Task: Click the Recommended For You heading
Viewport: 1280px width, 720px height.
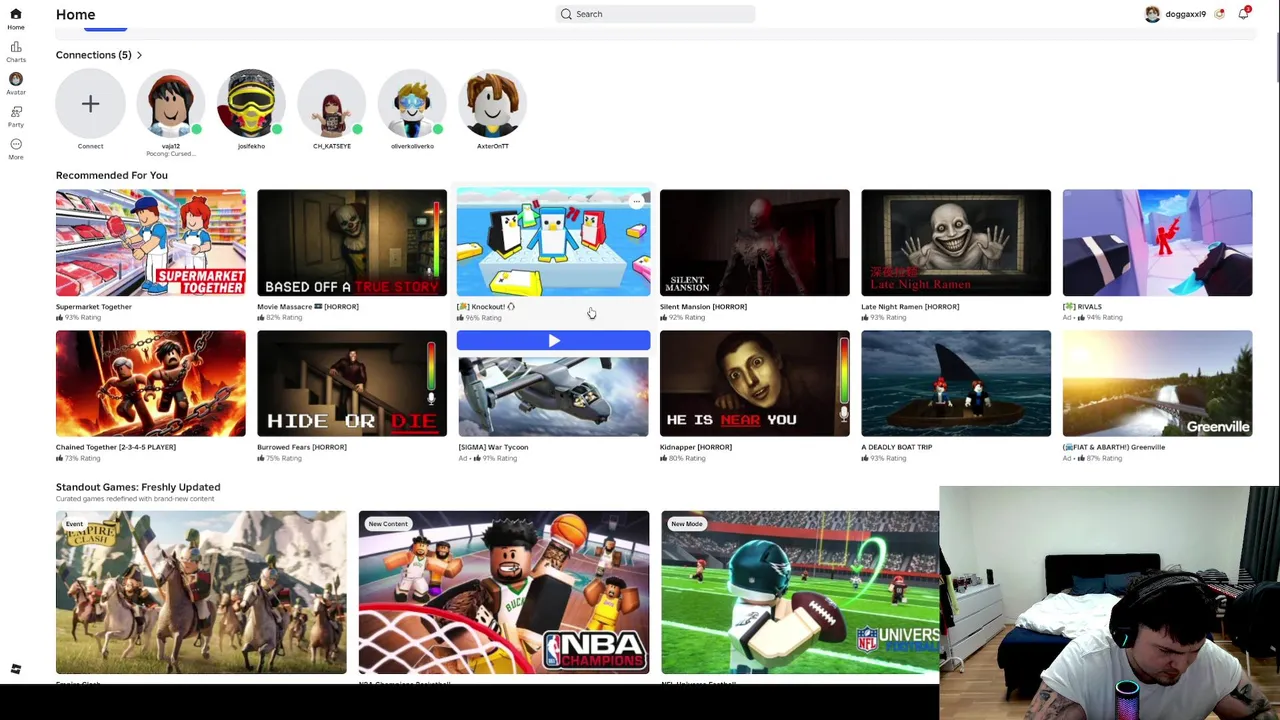Action: 112,175
